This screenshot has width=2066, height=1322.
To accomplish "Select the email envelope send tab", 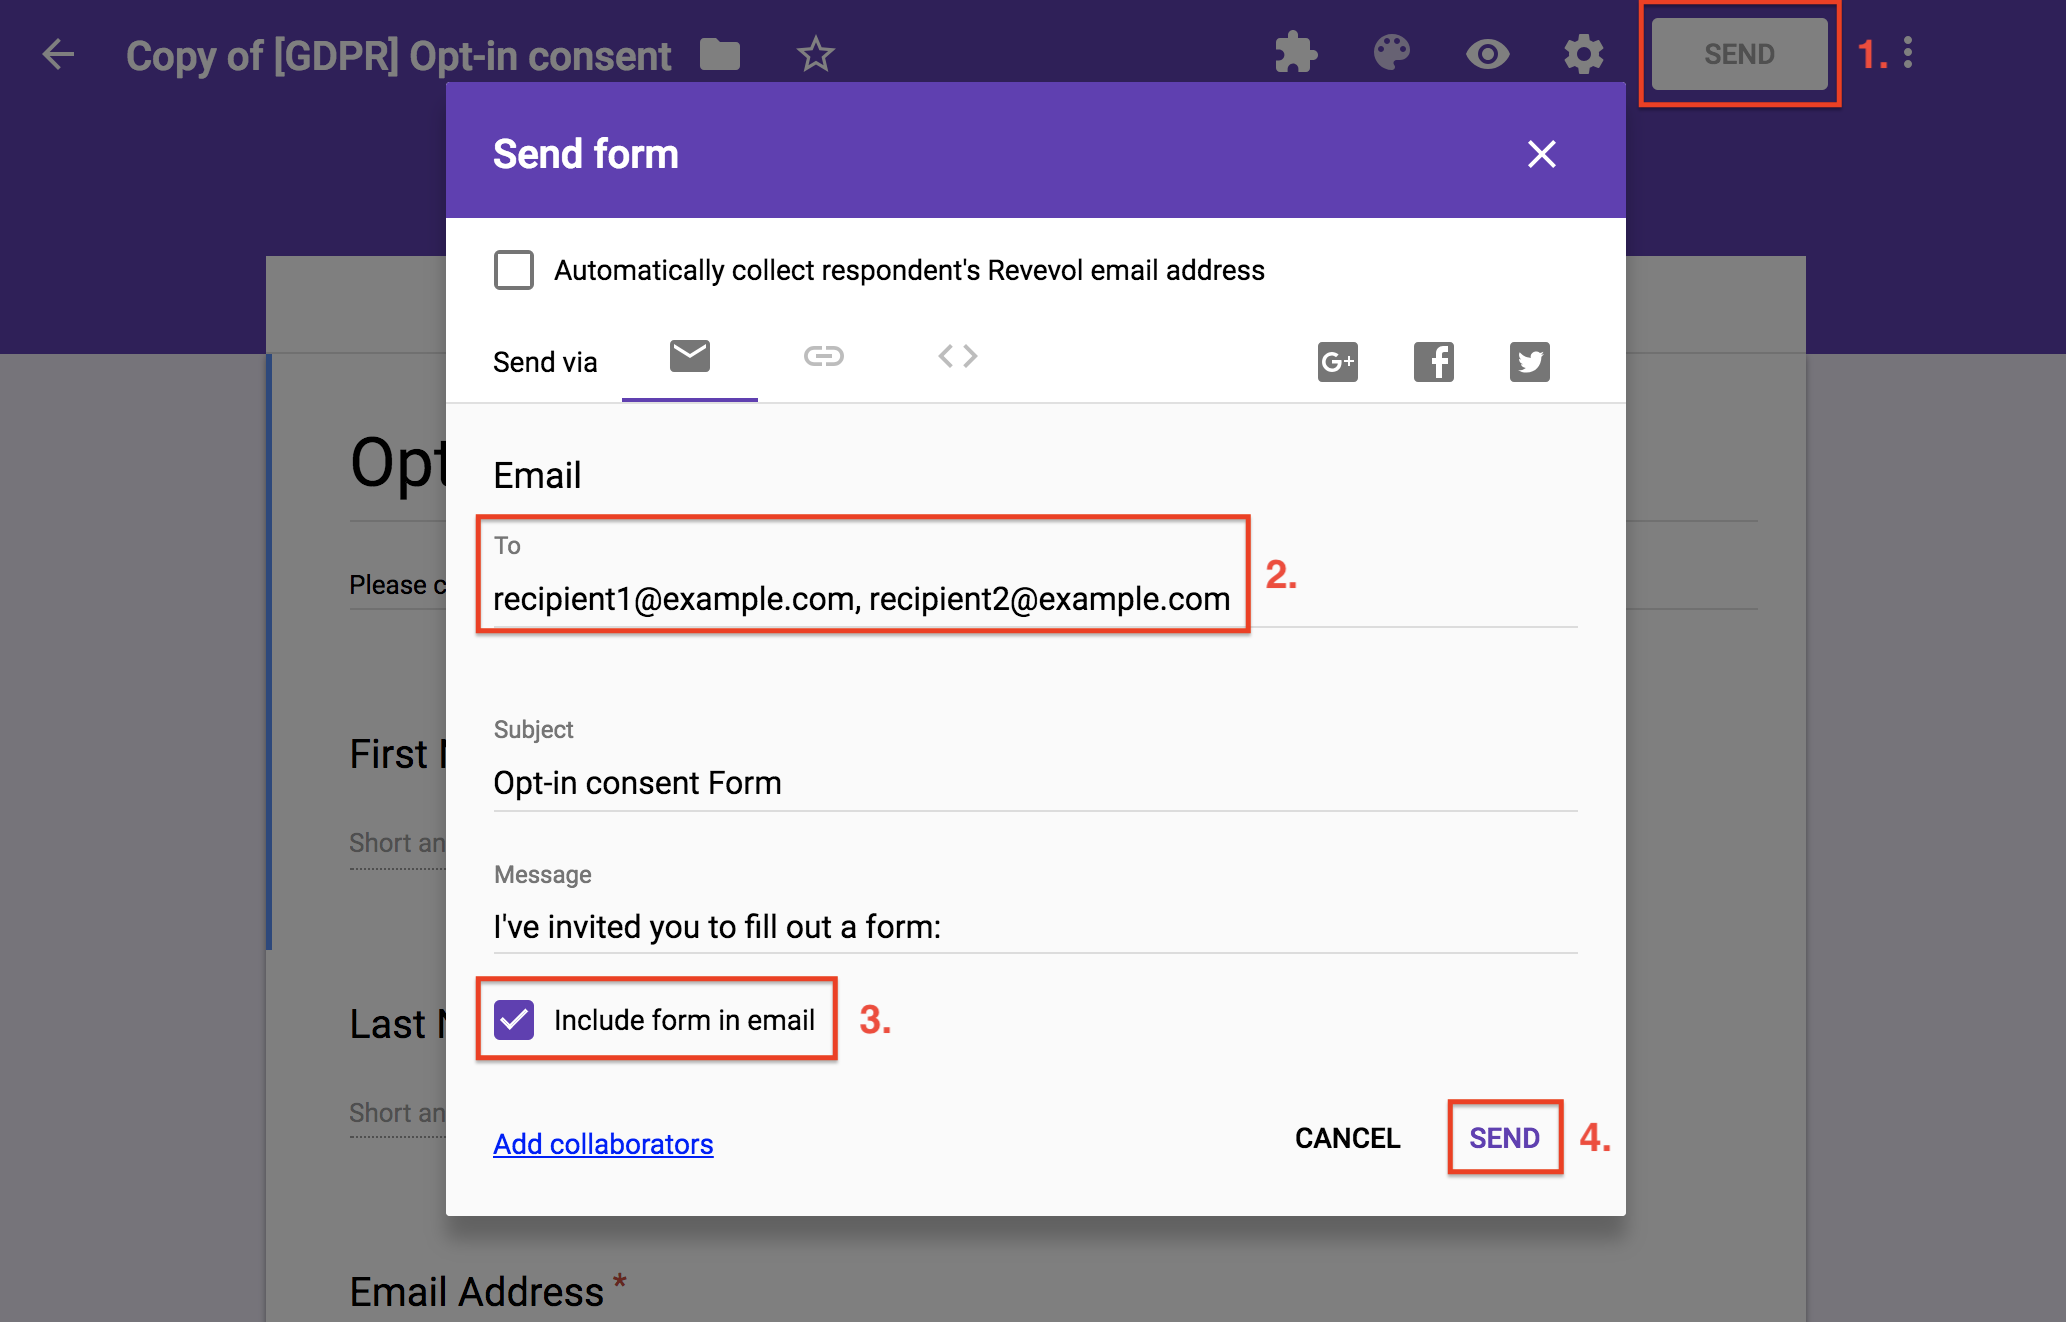I will (689, 356).
